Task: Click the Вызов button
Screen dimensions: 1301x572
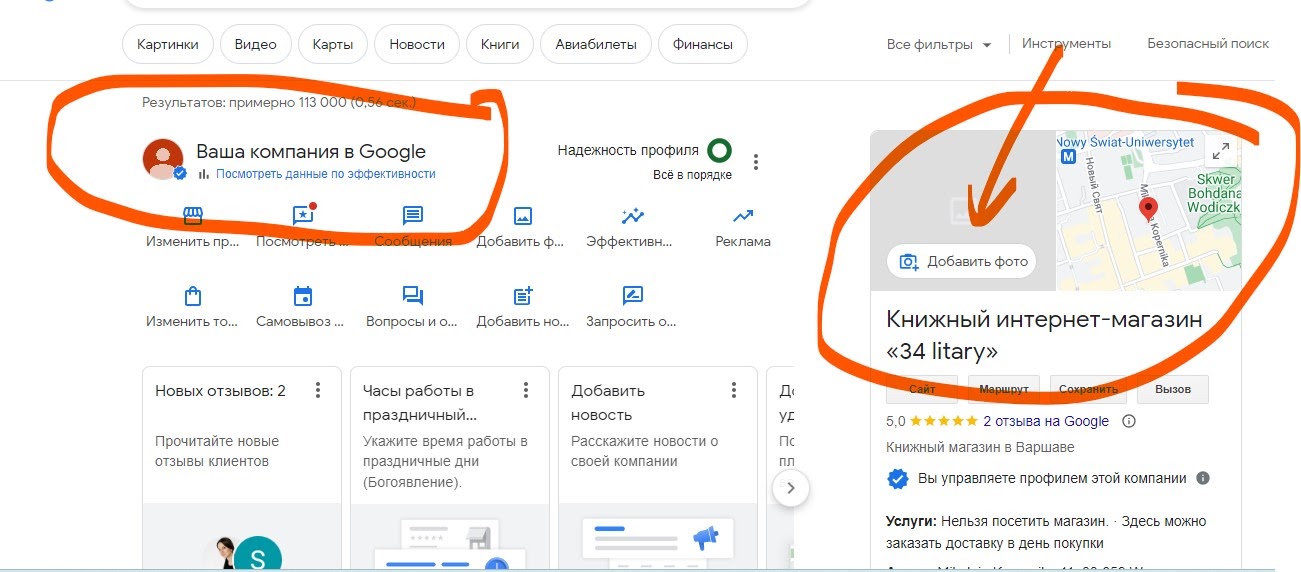Action: coord(1172,389)
